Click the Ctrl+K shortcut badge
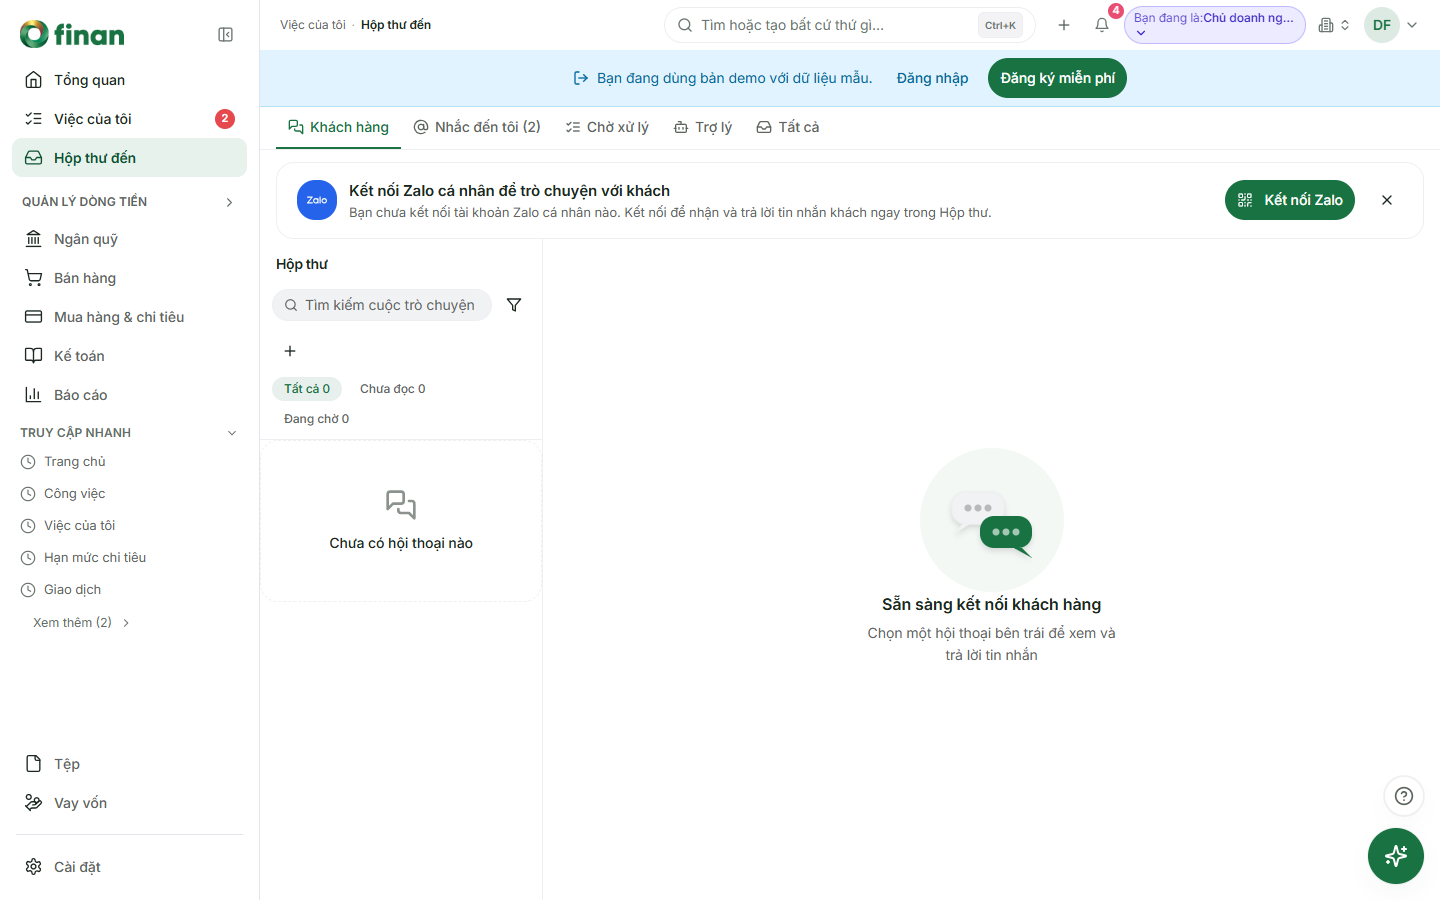This screenshot has width=1440, height=900. pyautogui.click(x=1000, y=25)
